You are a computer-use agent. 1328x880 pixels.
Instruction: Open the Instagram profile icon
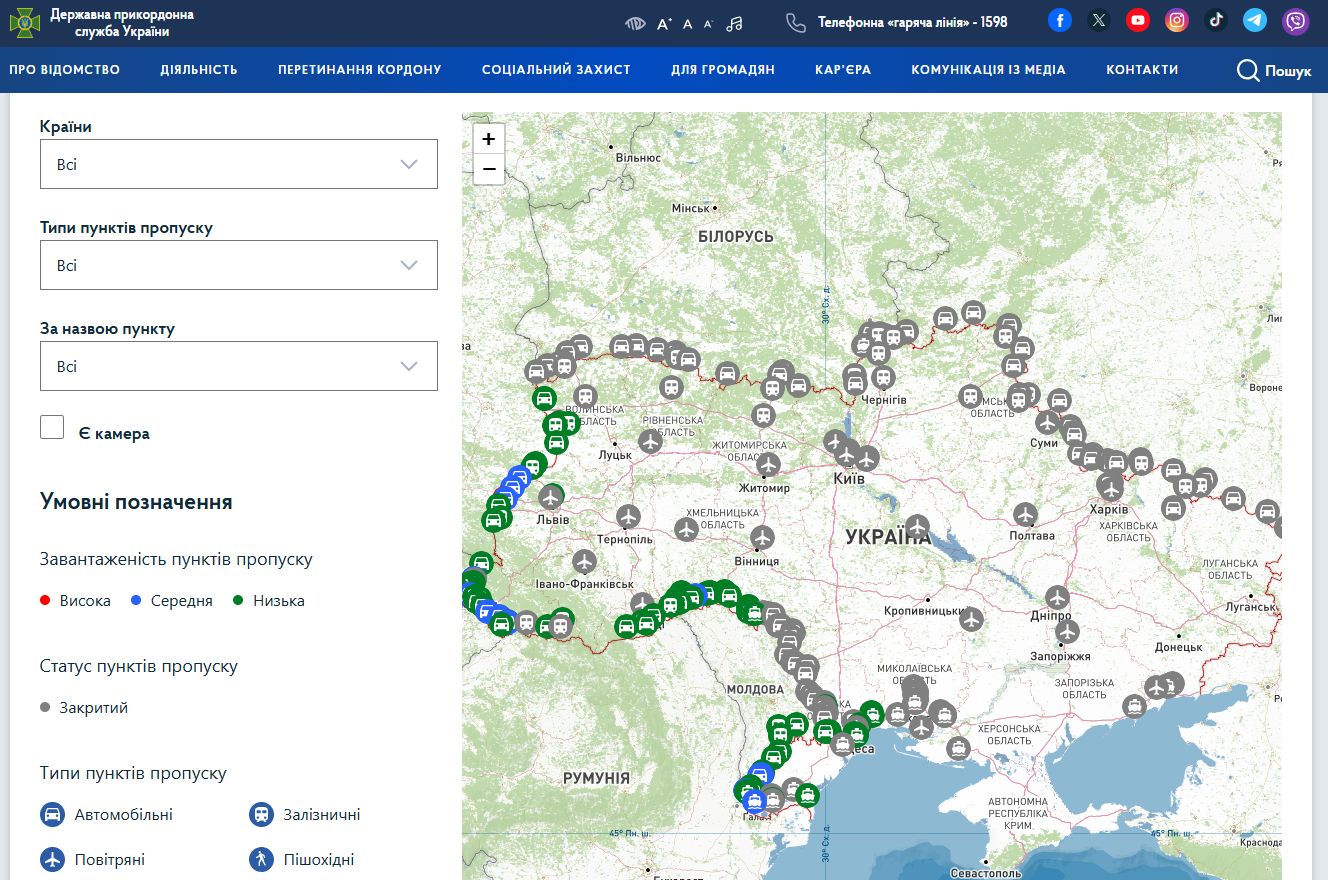tap(1177, 20)
